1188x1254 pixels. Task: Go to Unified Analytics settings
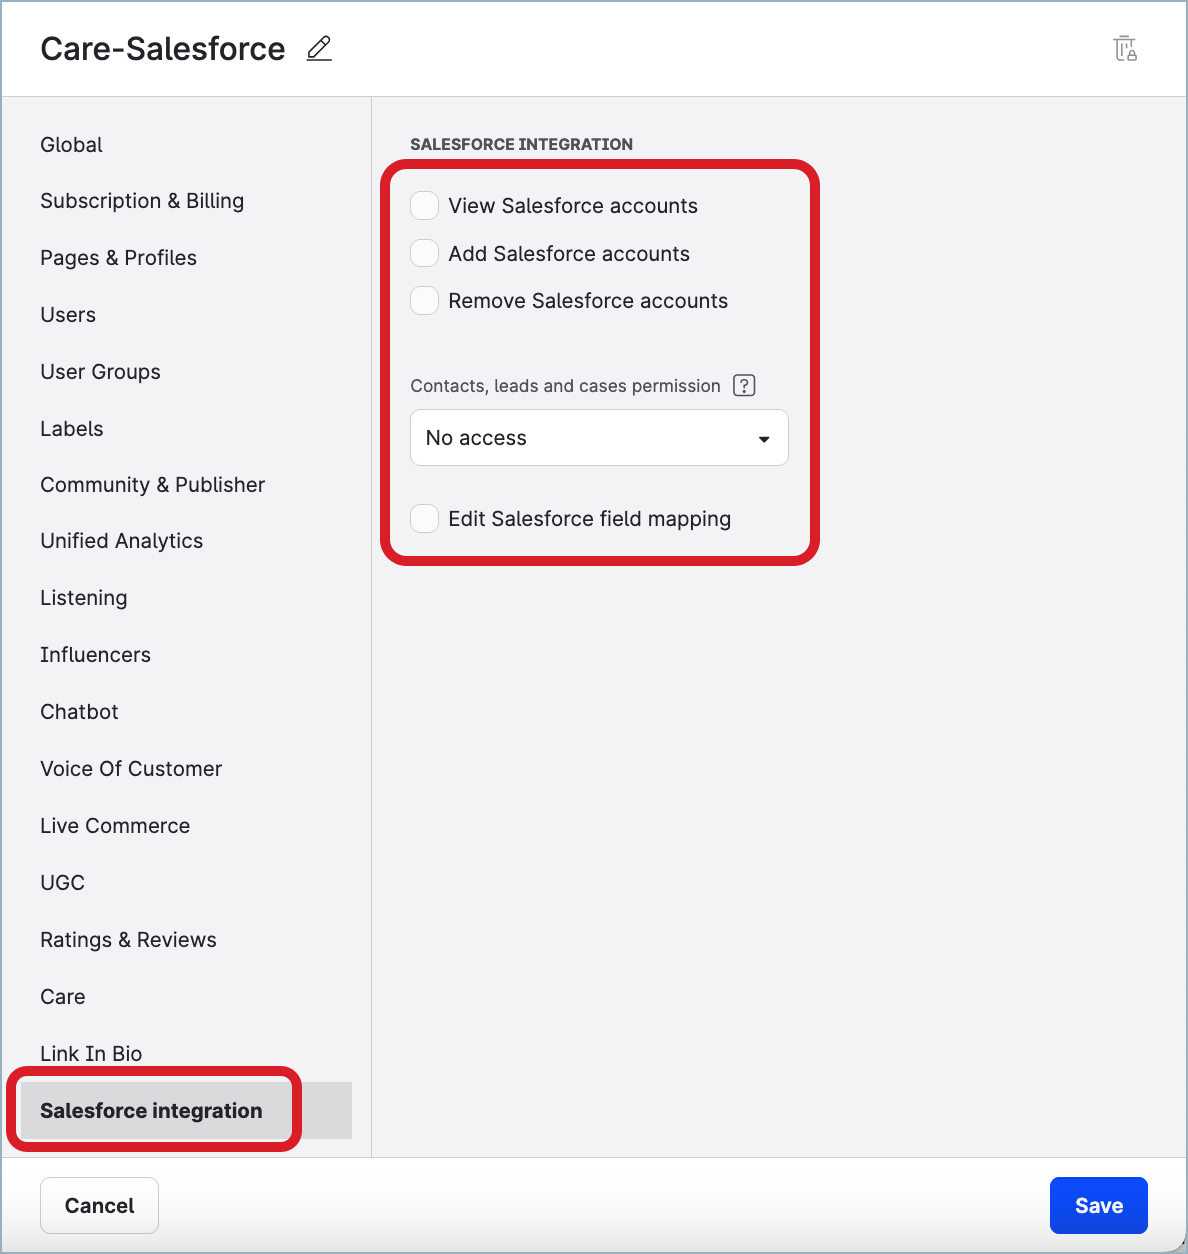pyautogui.click(x=121, y=540)
